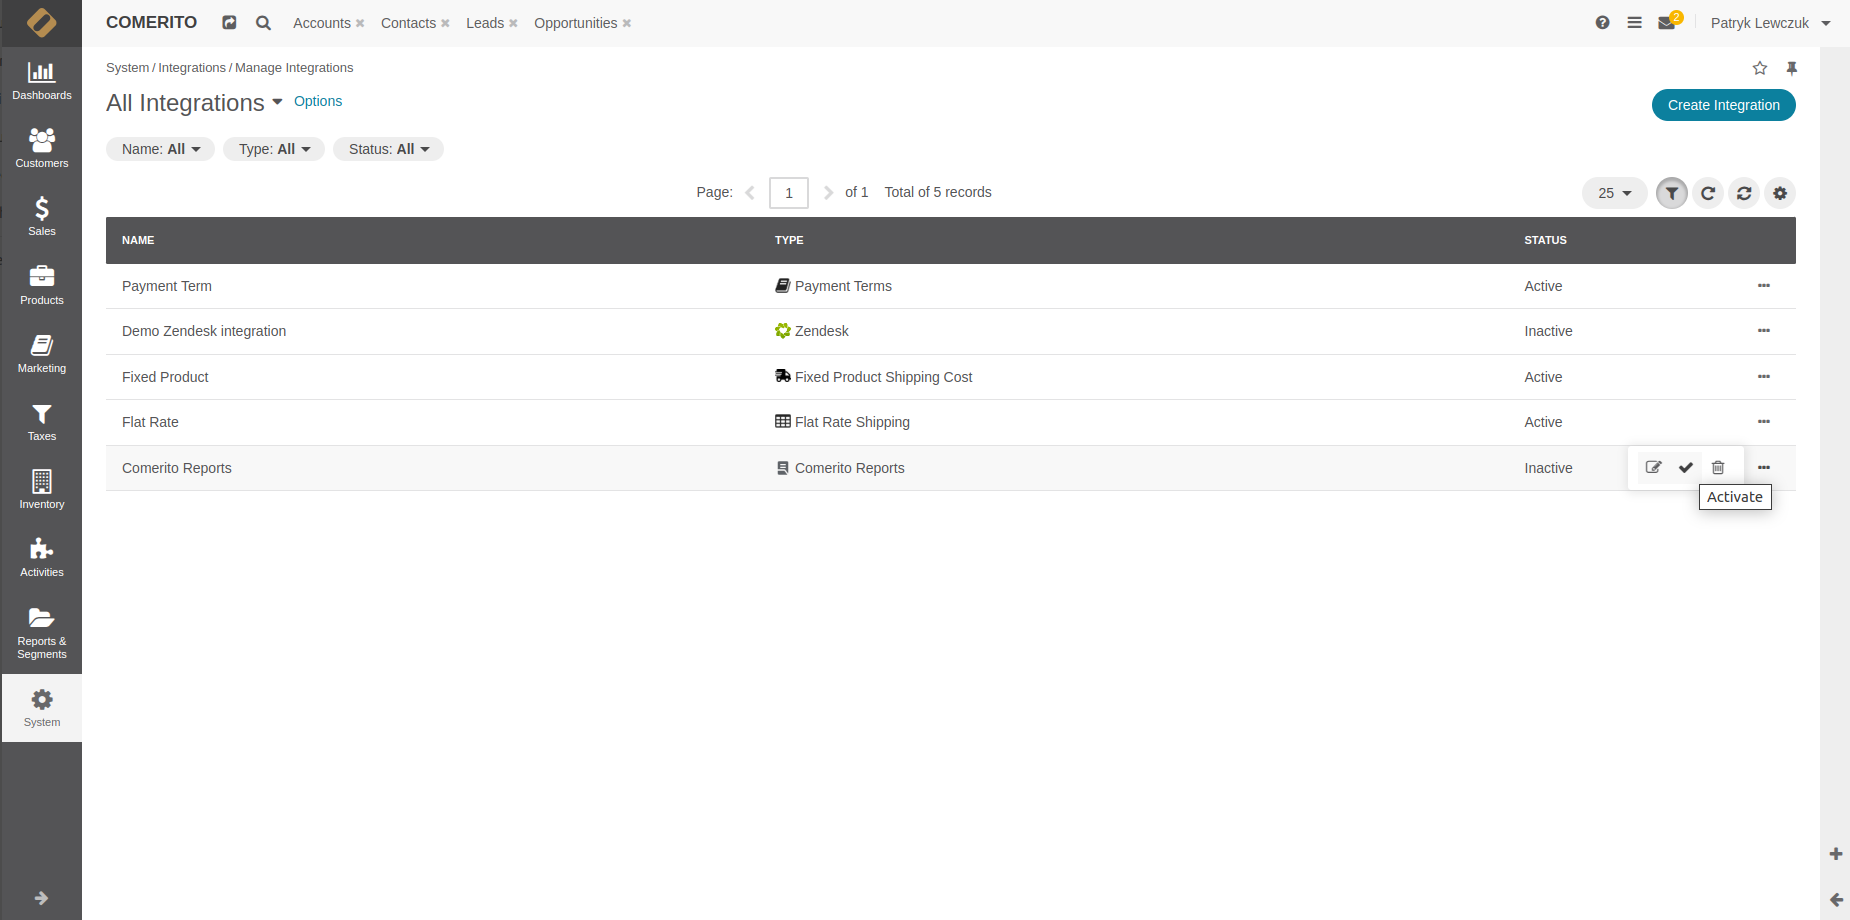Open the Inventory sidebar menu

pos(42,489)
